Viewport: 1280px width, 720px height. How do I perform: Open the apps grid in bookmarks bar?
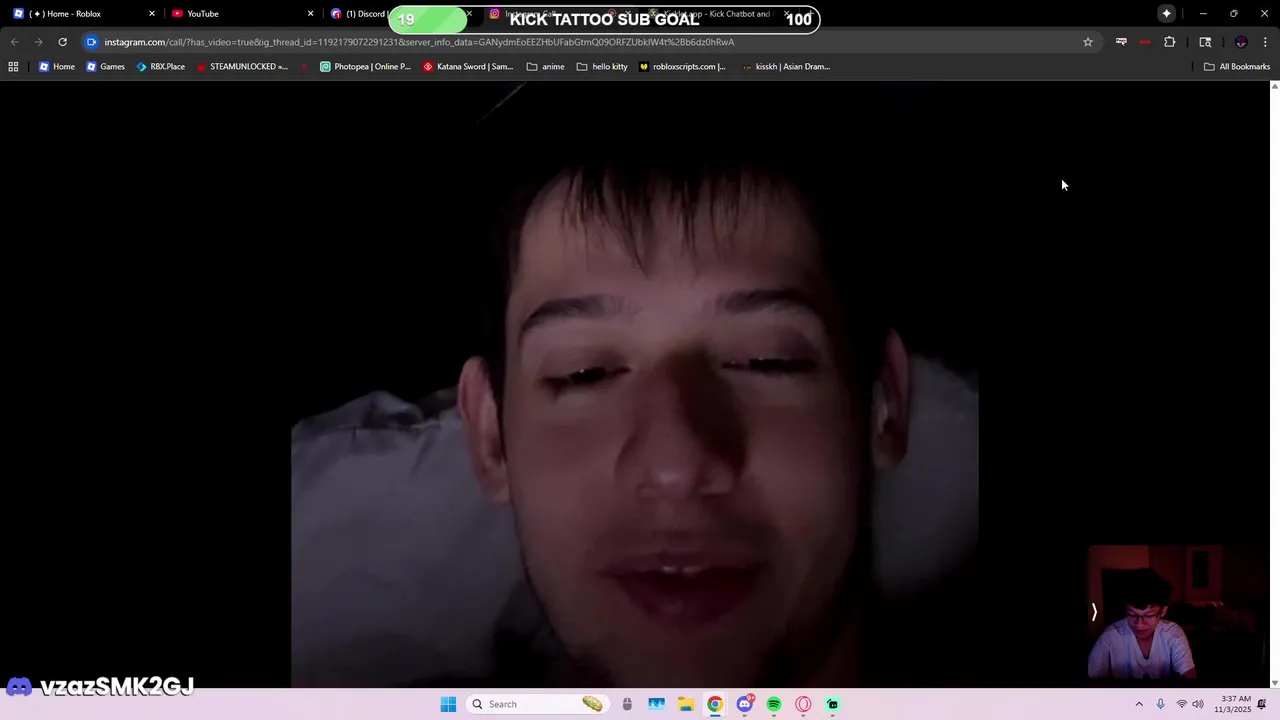click(x=13, y=67)
